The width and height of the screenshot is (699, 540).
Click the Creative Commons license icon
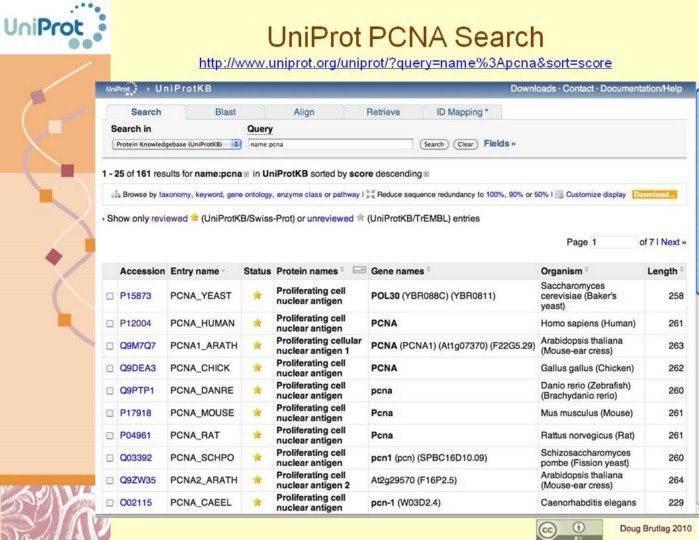tap(546, 527)
